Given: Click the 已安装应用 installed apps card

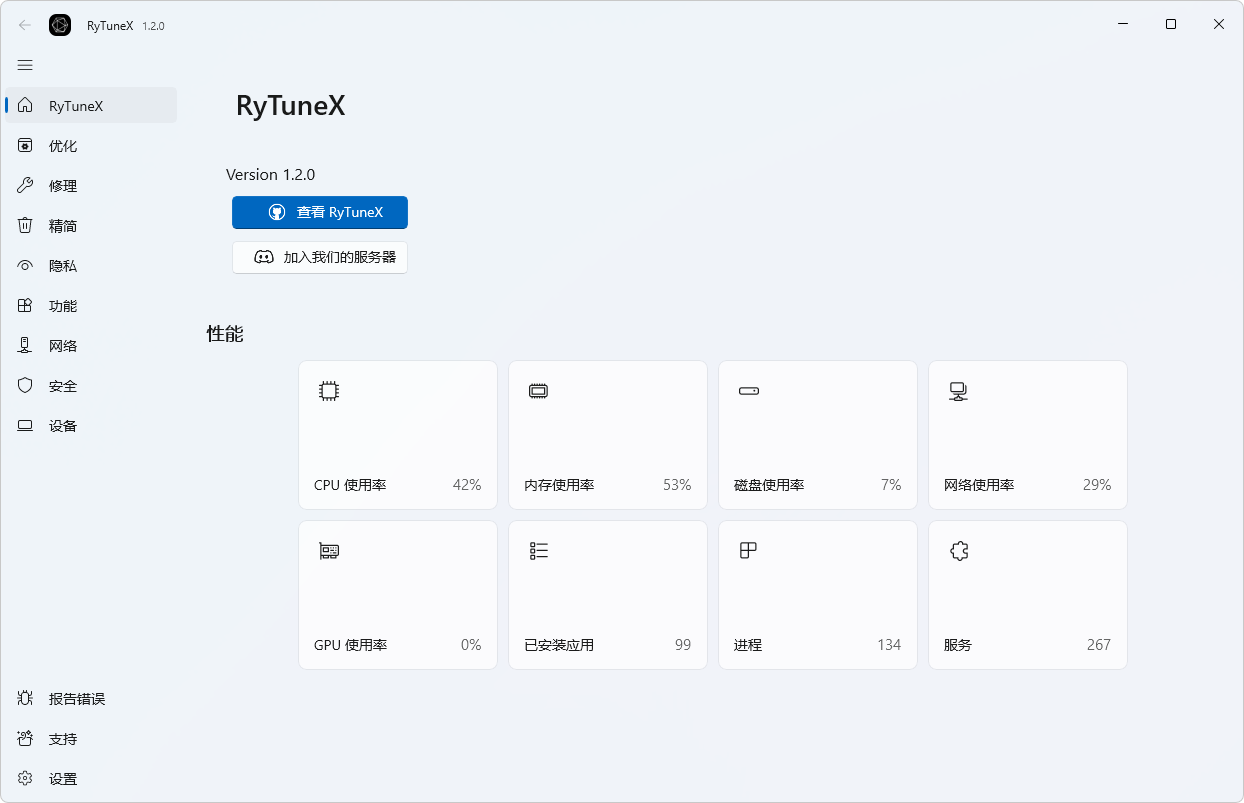Looking at the screenshot, I should [x=607, y=594].
